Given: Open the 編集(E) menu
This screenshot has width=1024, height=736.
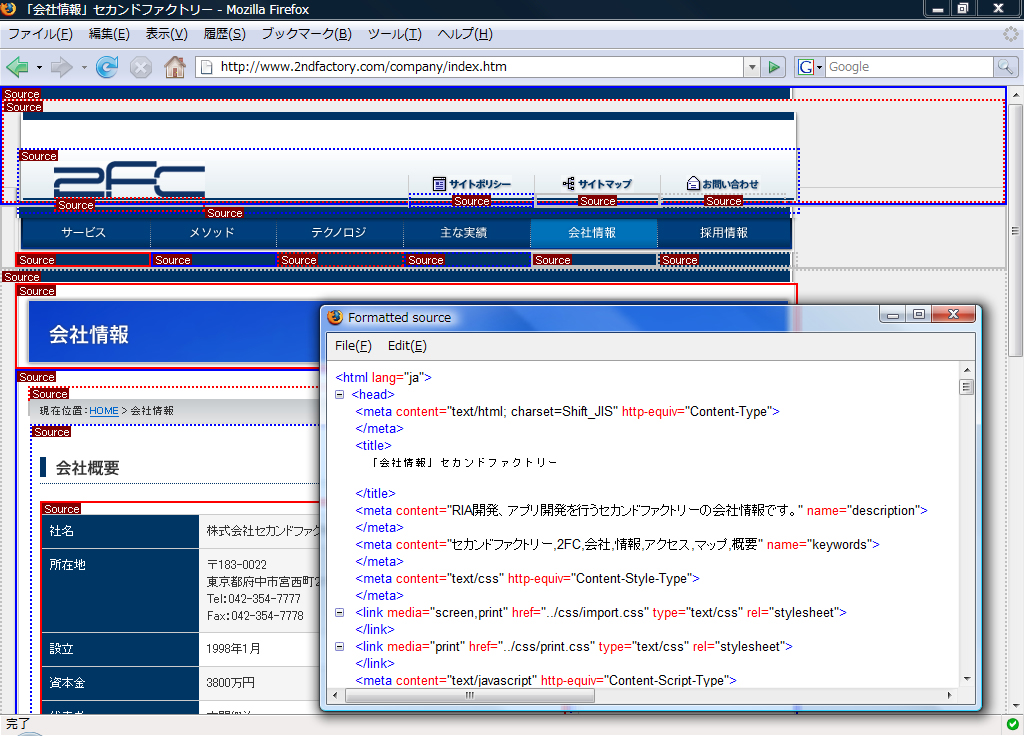Looking at the screenshot, I should point(109,34).
